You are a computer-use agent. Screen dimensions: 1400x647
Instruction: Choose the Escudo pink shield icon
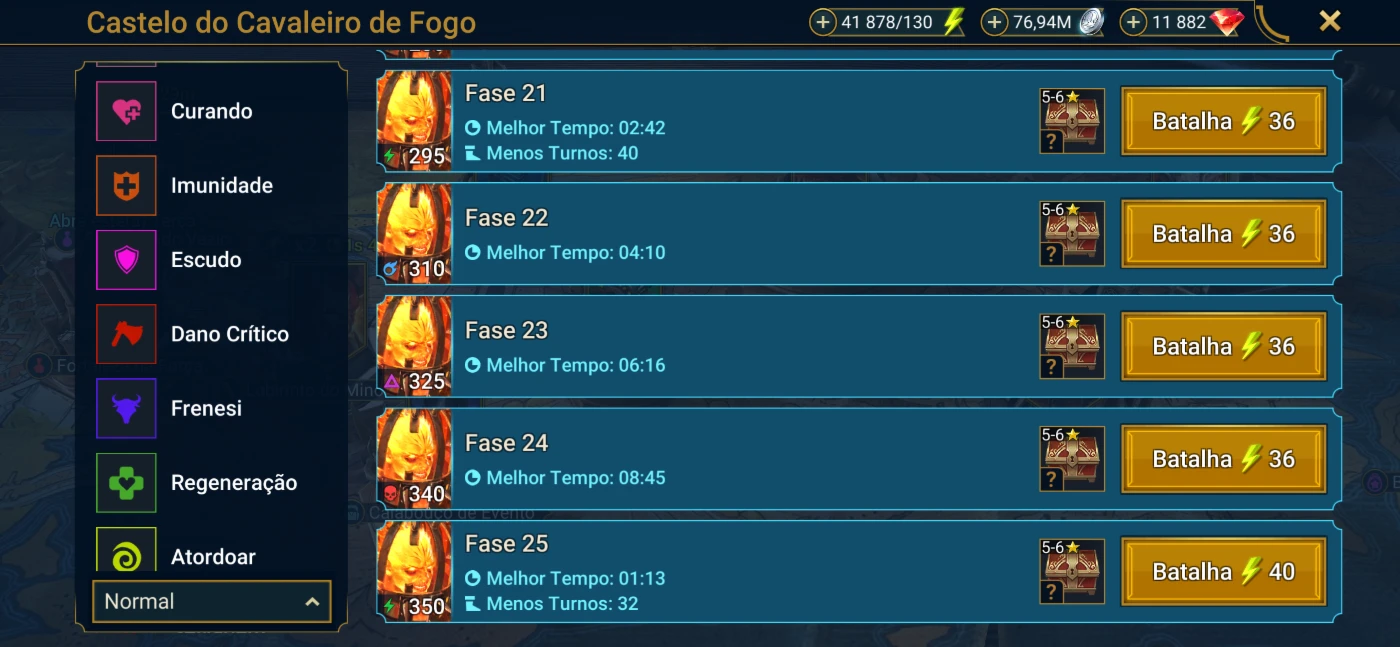pos(126,260)
